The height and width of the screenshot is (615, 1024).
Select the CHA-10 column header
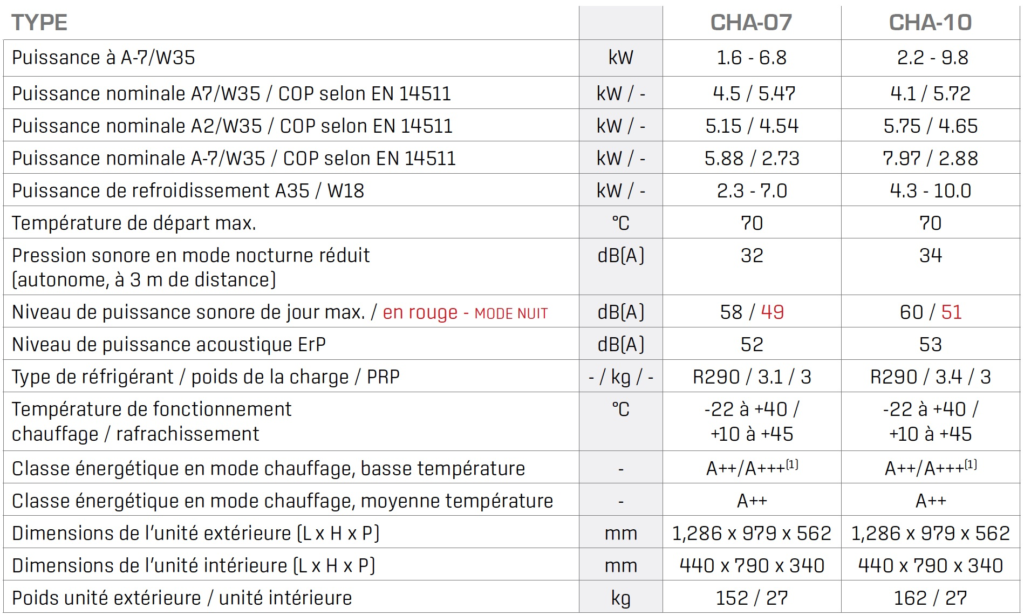click(x=930, y=22)
